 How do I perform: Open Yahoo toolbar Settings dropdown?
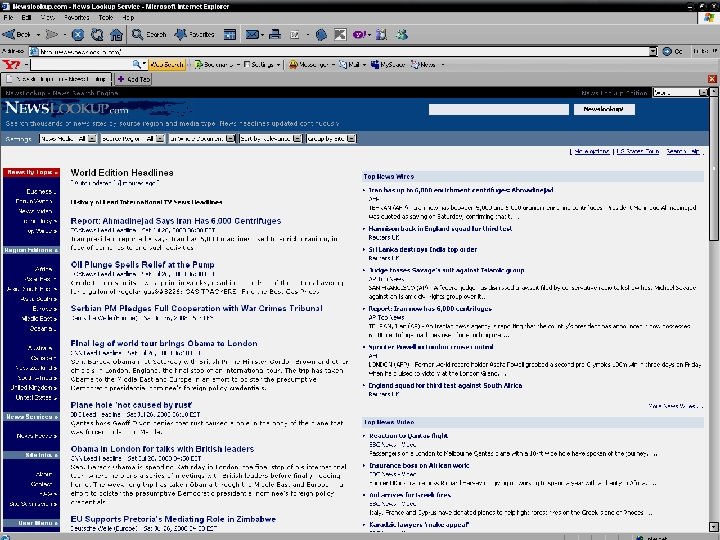pyautogui.click(x=262, y=65)
